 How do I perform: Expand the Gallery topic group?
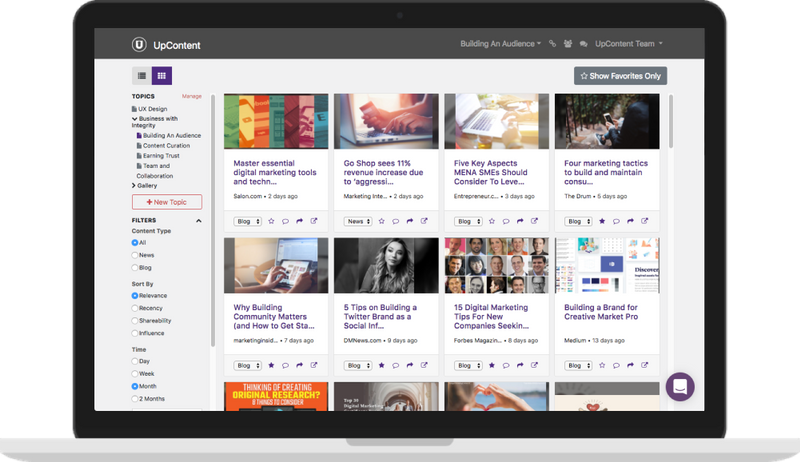(x=134, y=186)
